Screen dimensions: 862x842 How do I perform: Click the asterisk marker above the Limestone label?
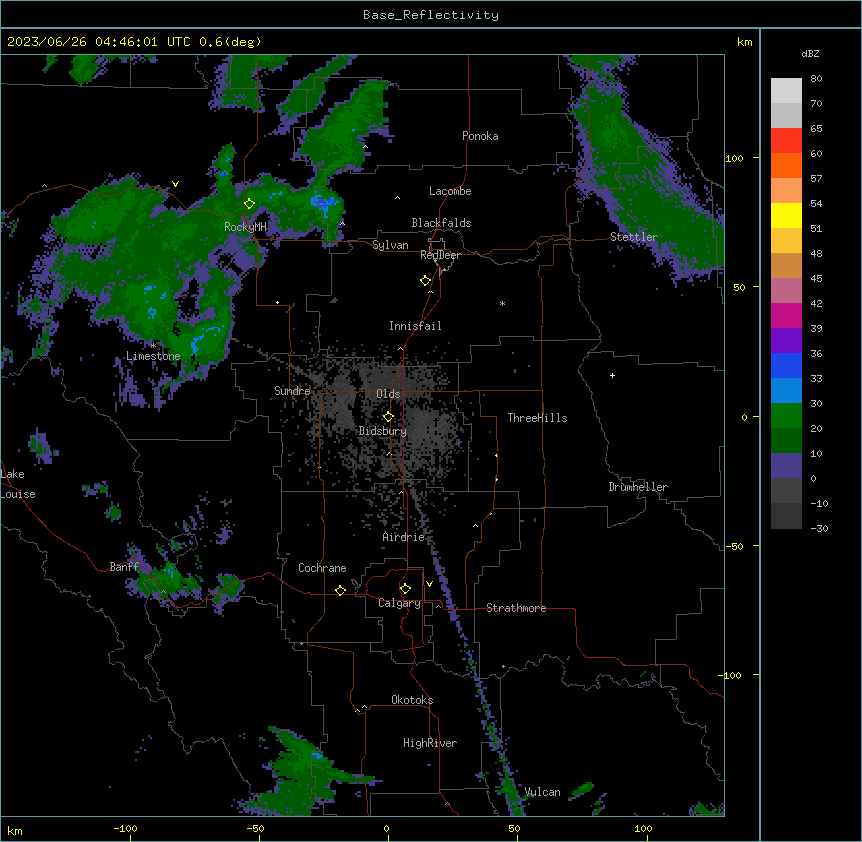coord(153,345)
